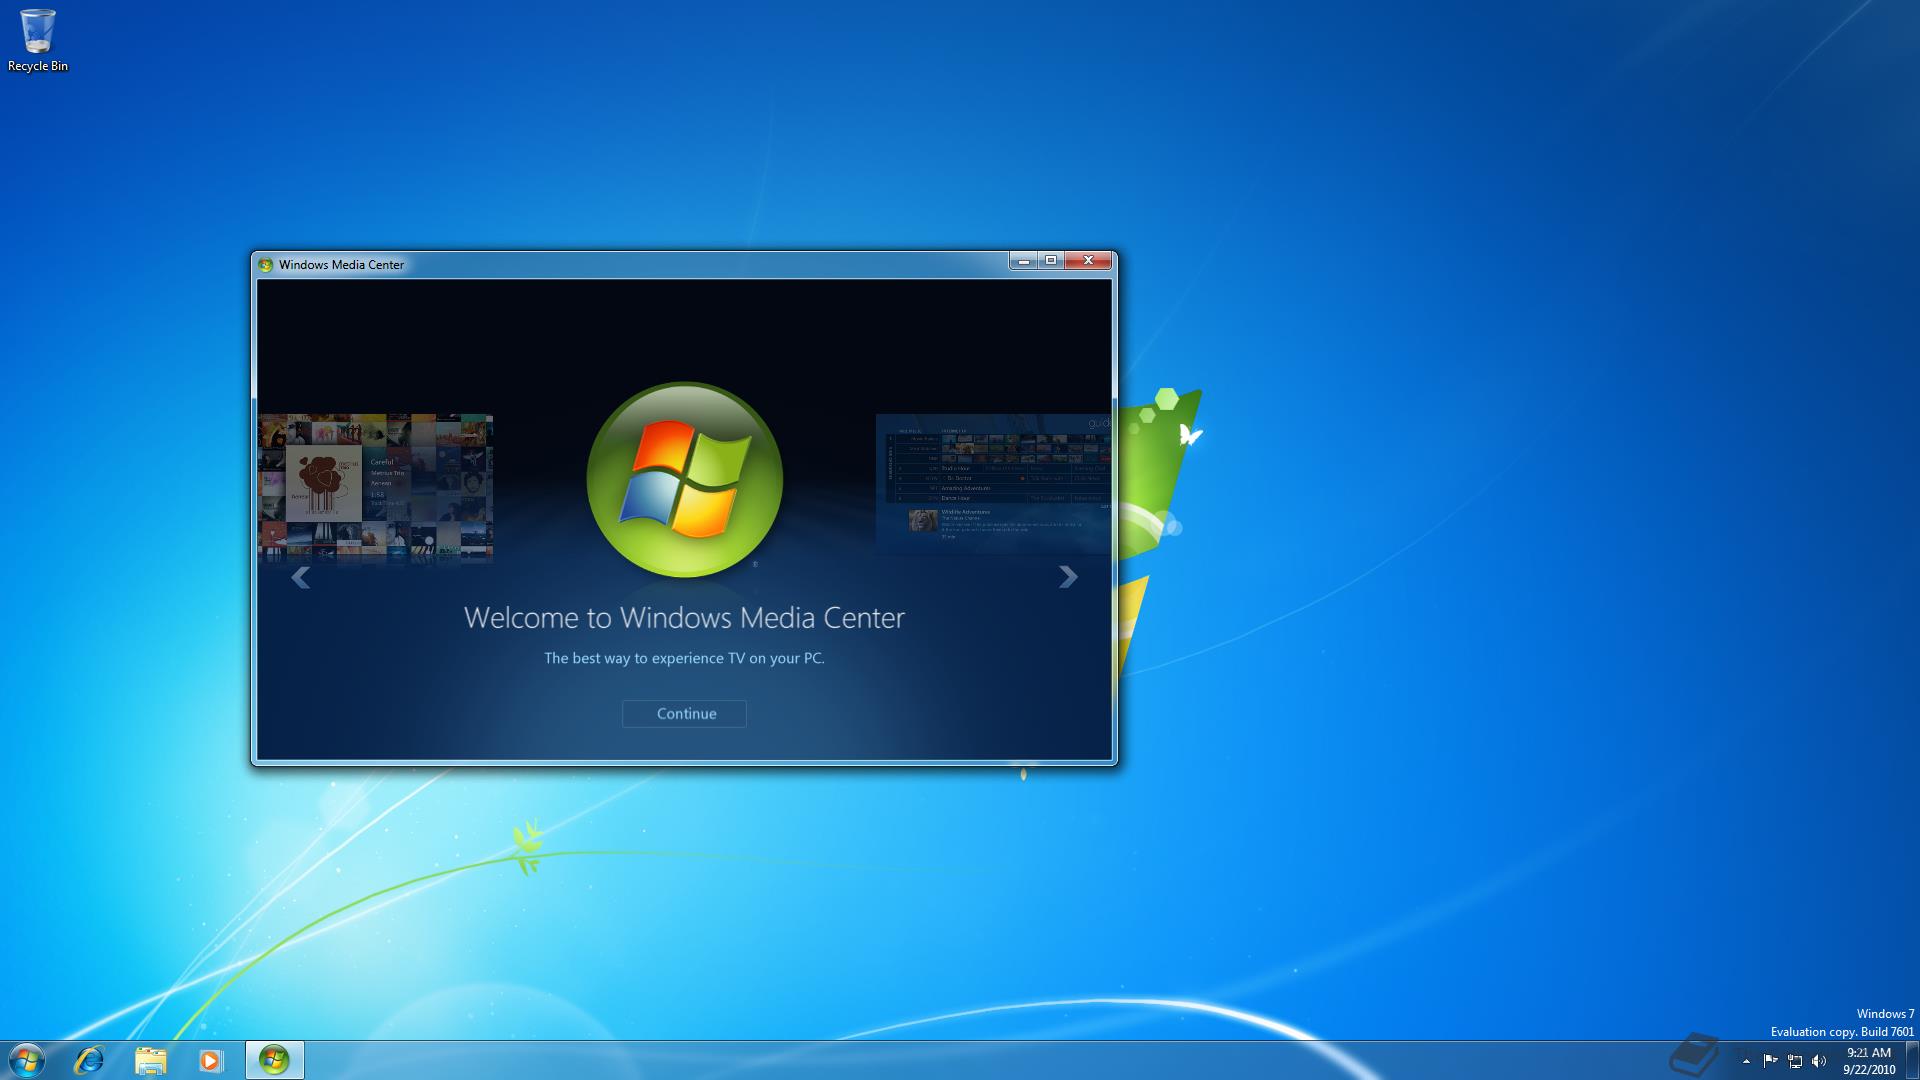The height and width of the screenshot is (1080, 1920).
Task: Open the network status tray icon
Action: click(x=1795, y=1061)
